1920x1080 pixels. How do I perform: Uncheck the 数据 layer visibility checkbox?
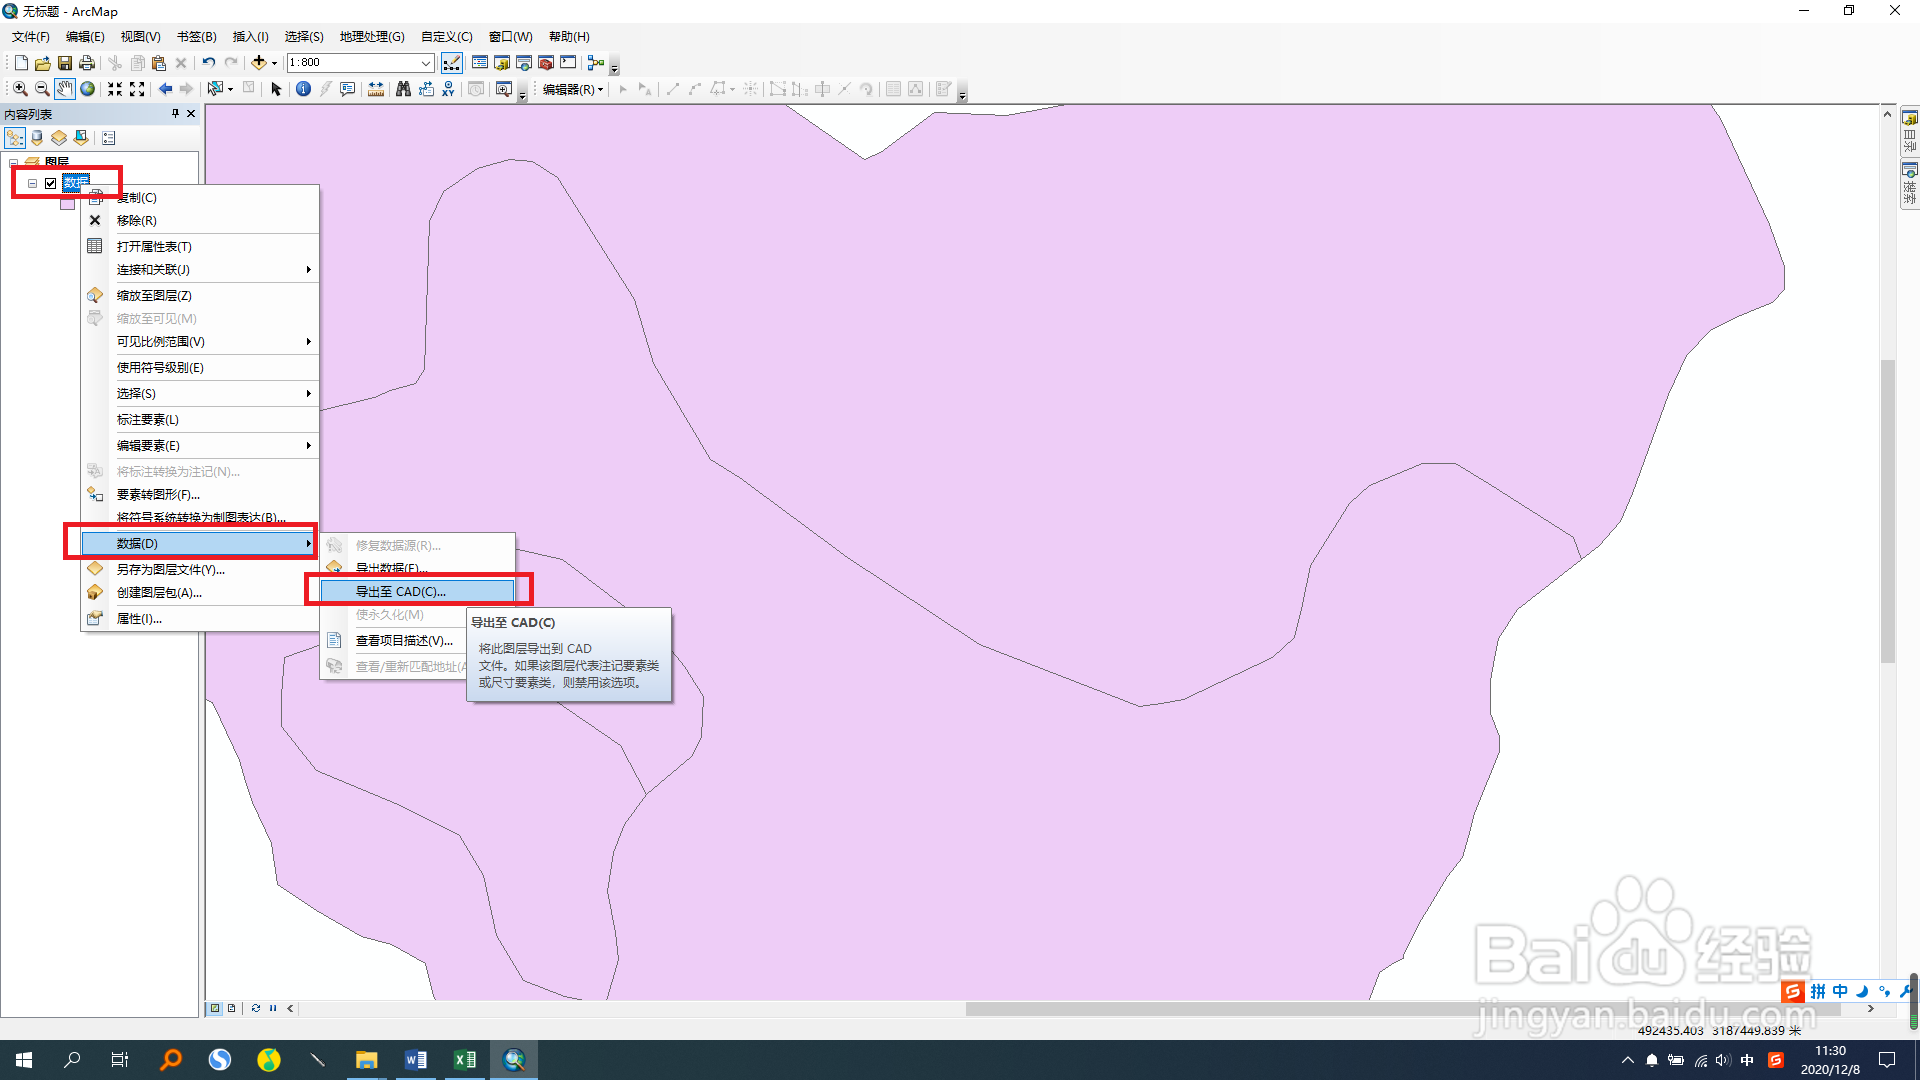(x=51, y=183)
